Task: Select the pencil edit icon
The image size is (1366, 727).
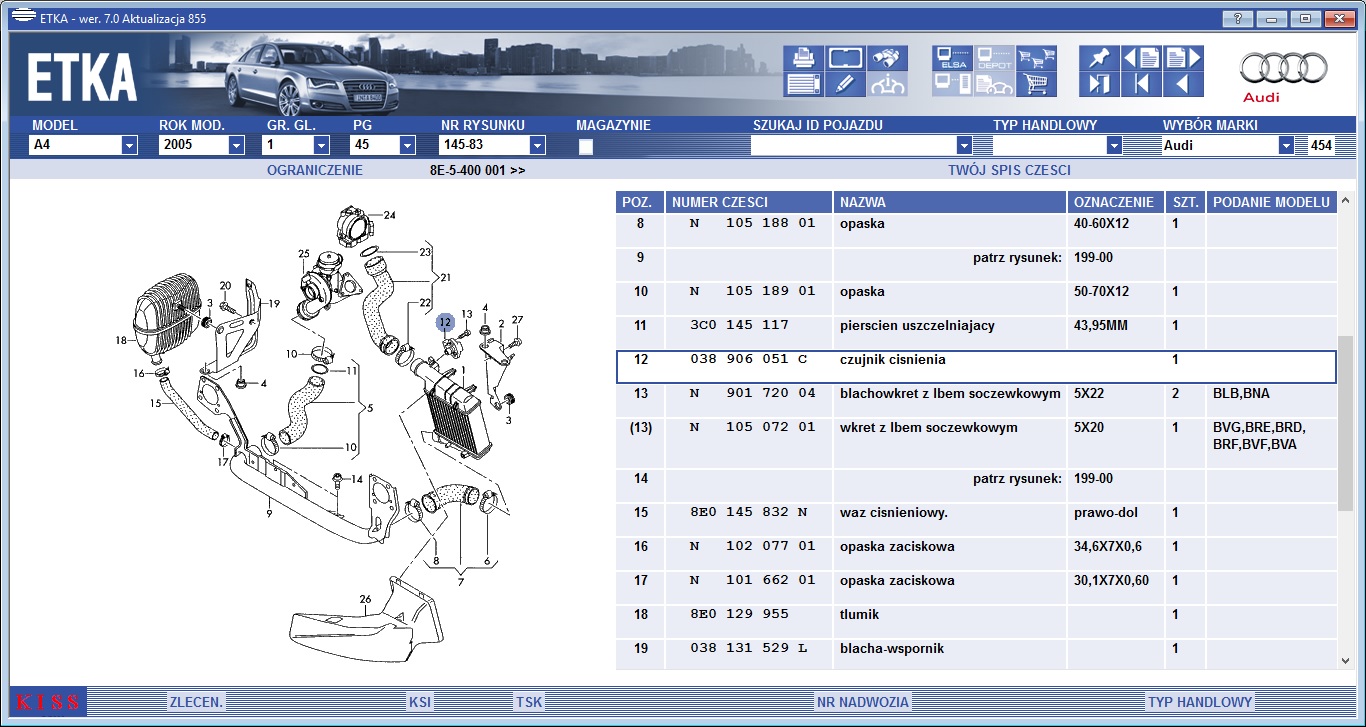Action: (846, 84)
